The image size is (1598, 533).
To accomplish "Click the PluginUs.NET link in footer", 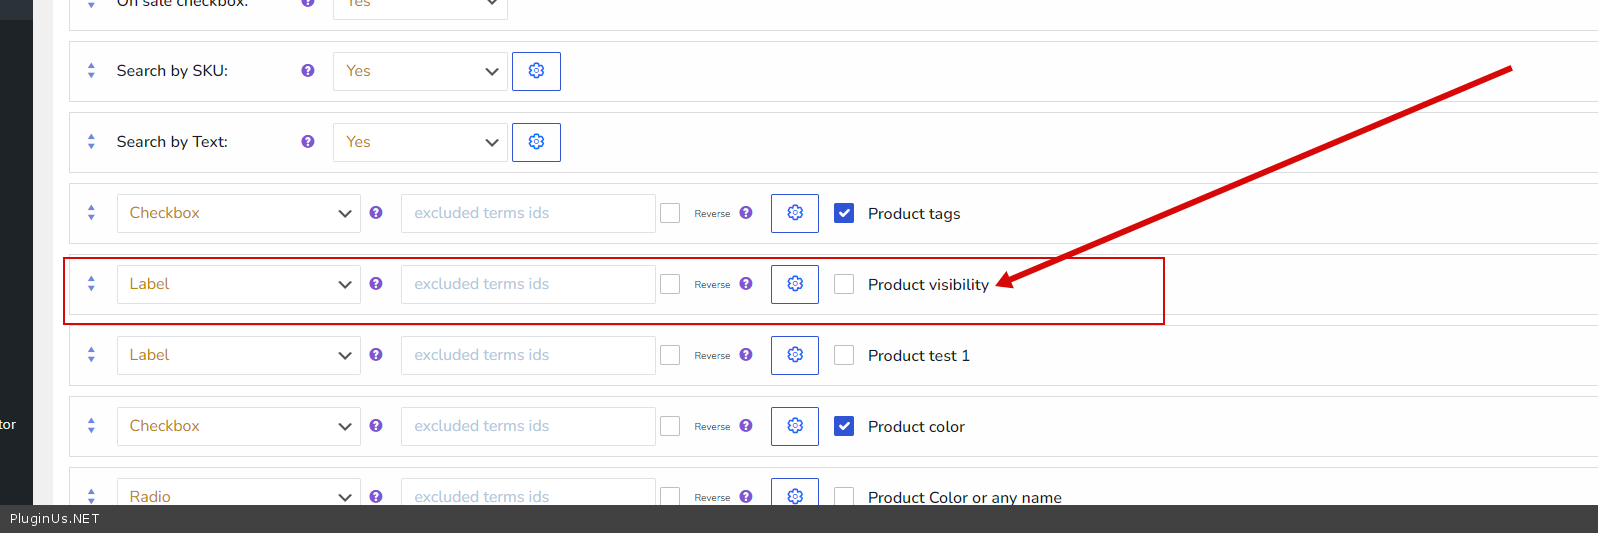I will pyautogui.click(x=55, y=519).
